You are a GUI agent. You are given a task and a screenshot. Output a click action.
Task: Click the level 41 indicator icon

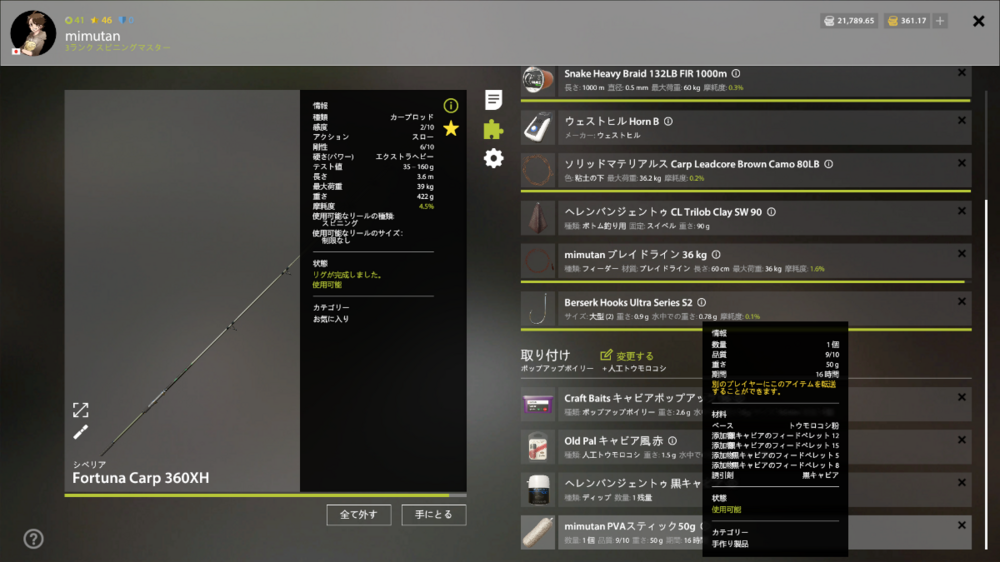tap(74, 20)
